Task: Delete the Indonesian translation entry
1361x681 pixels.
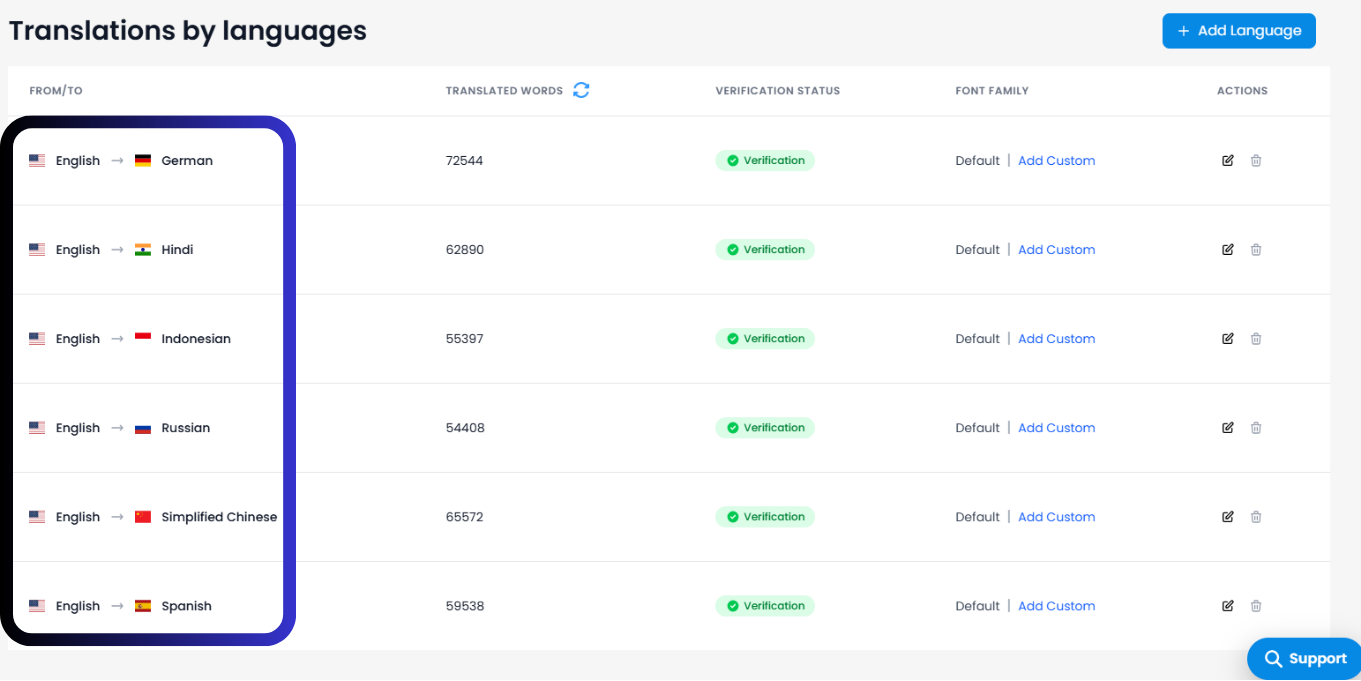Action: click(1256, 338)
